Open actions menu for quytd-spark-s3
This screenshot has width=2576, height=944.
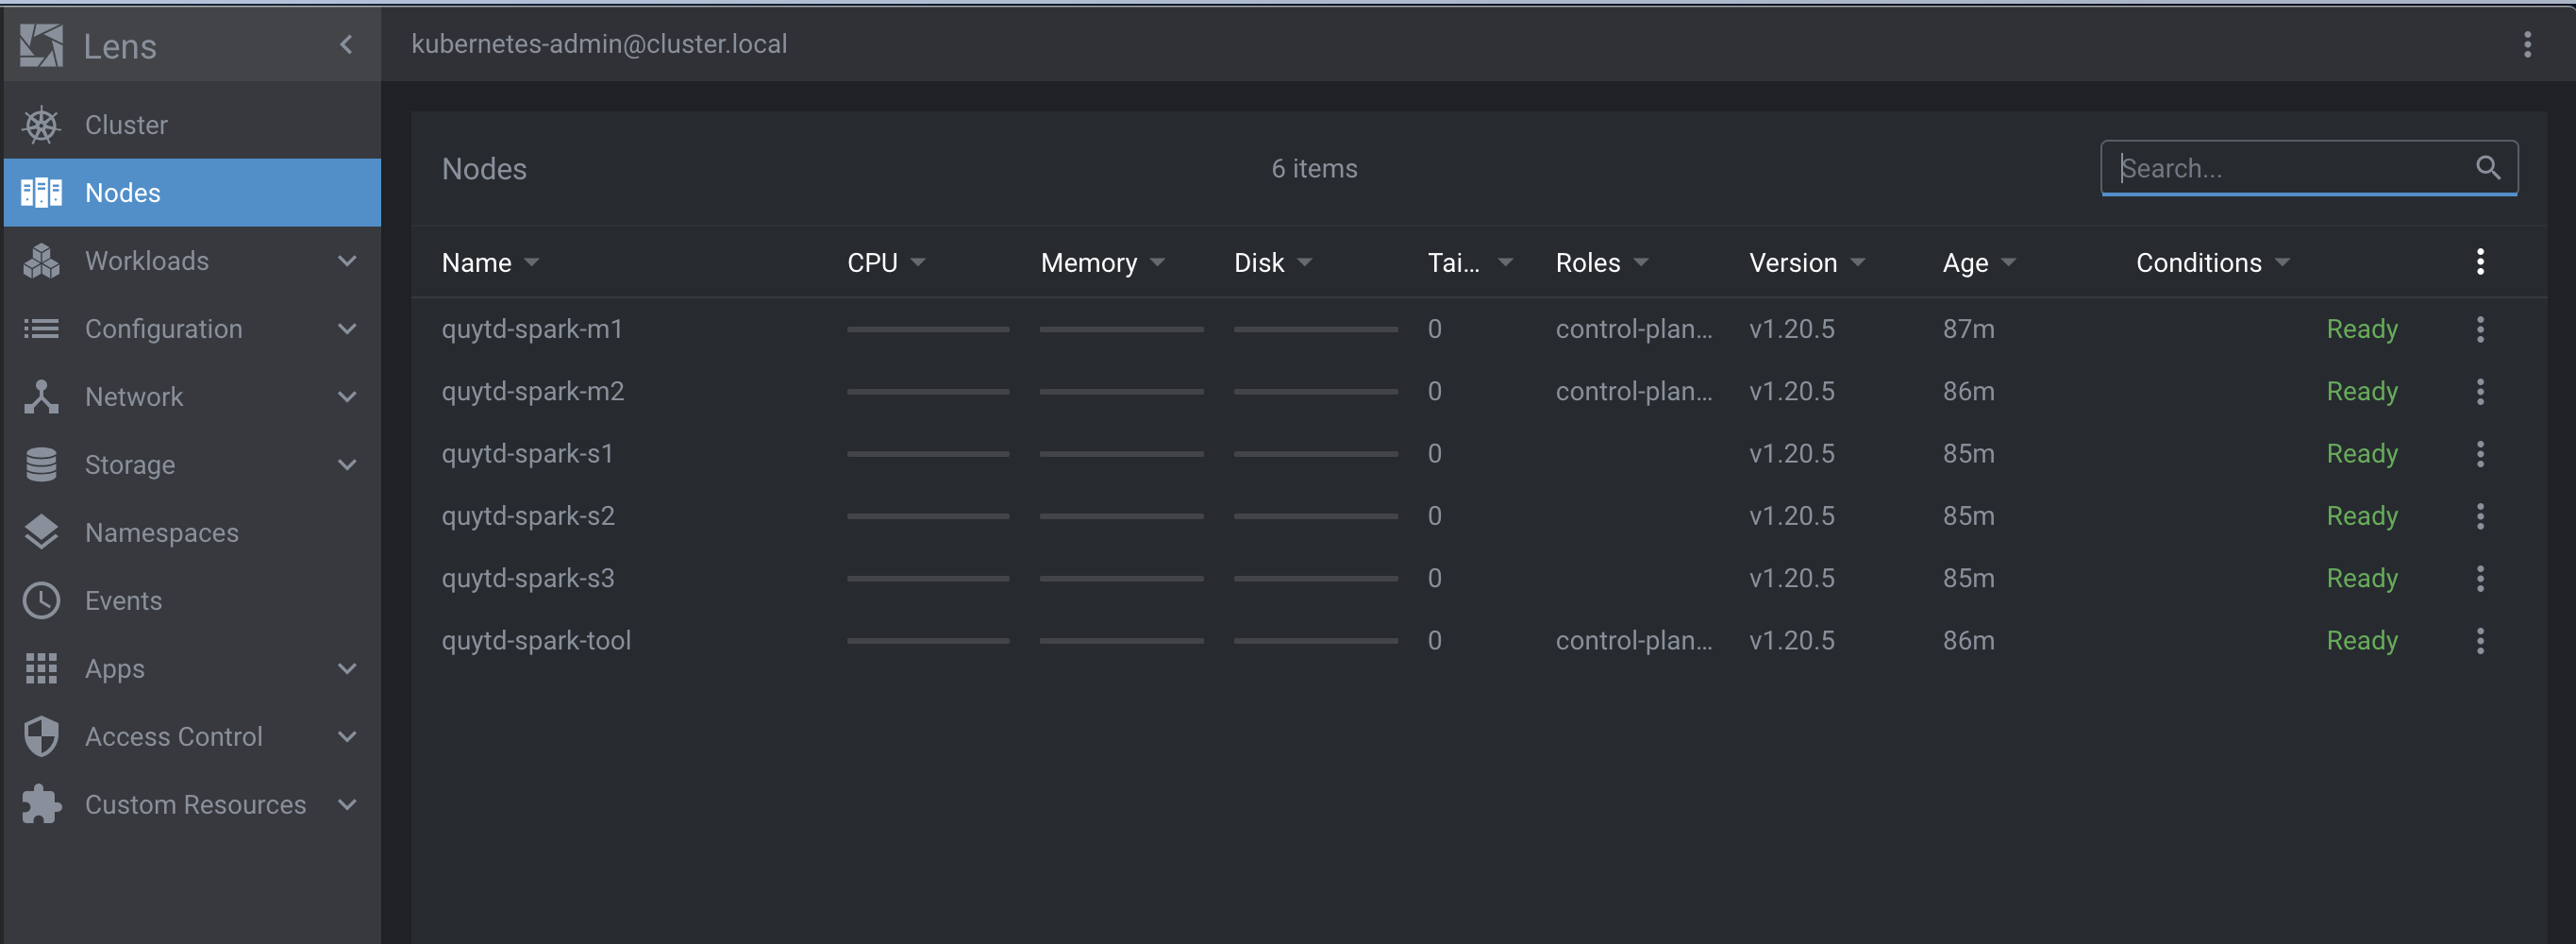tap(2480, 578)
